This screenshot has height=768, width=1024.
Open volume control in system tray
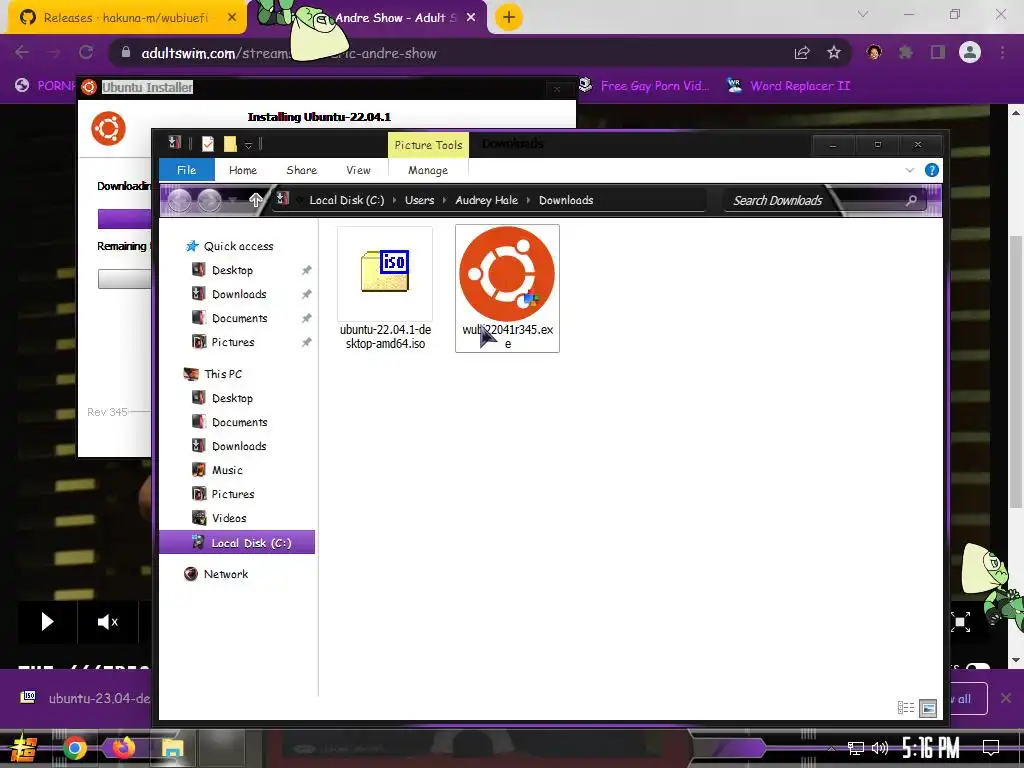tap(880, 748)
